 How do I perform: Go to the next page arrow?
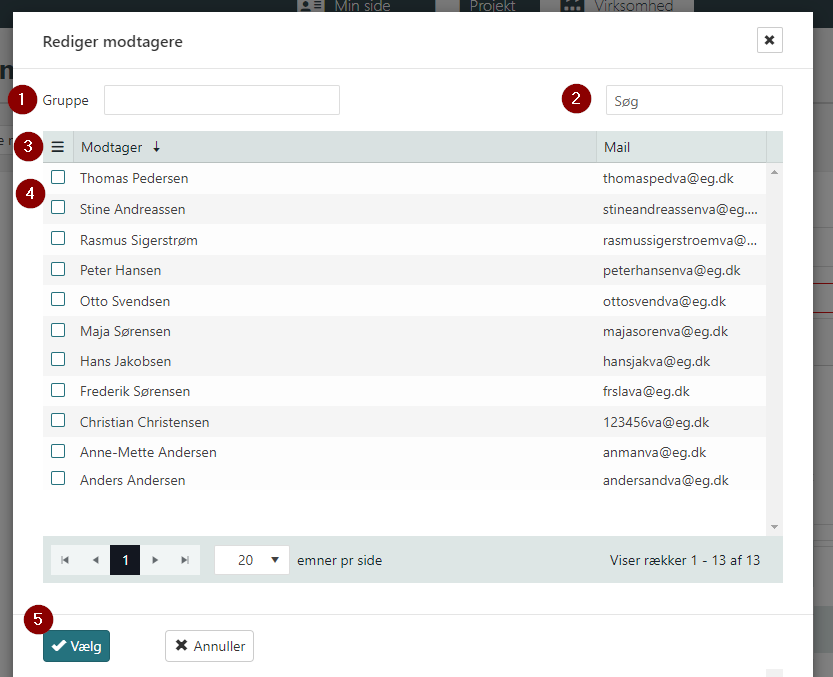point(155,560)
